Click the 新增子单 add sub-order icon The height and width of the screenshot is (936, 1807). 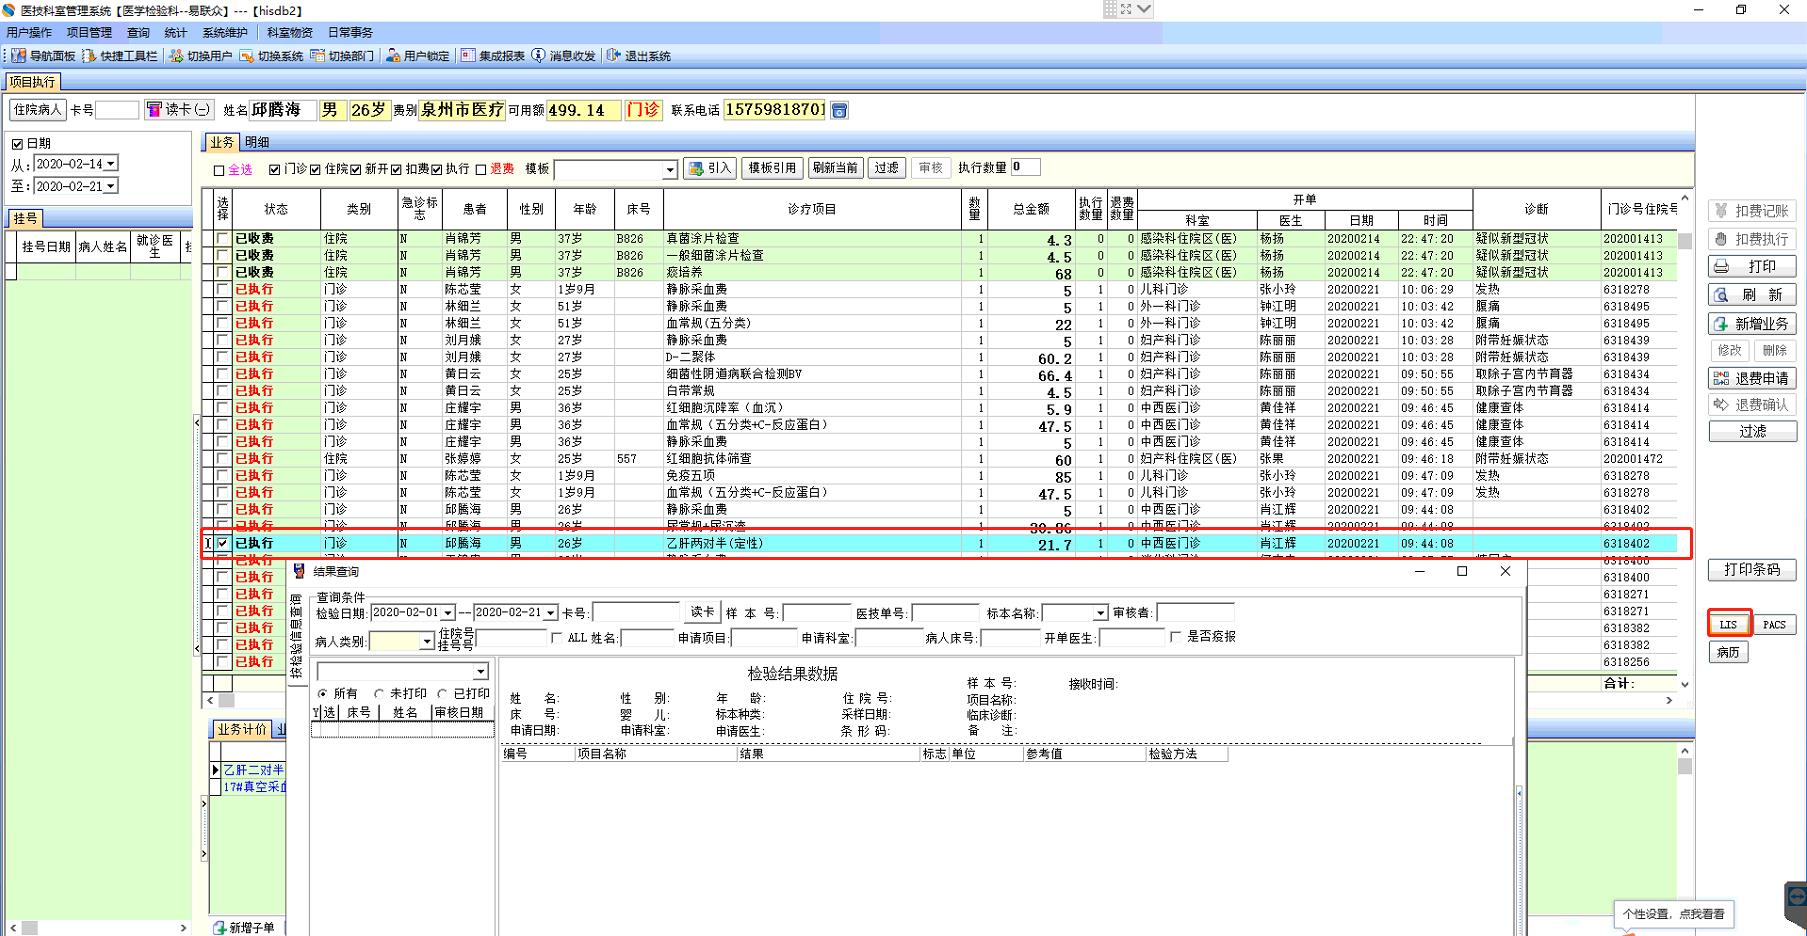pyautogui.click(x=220, y=928)
